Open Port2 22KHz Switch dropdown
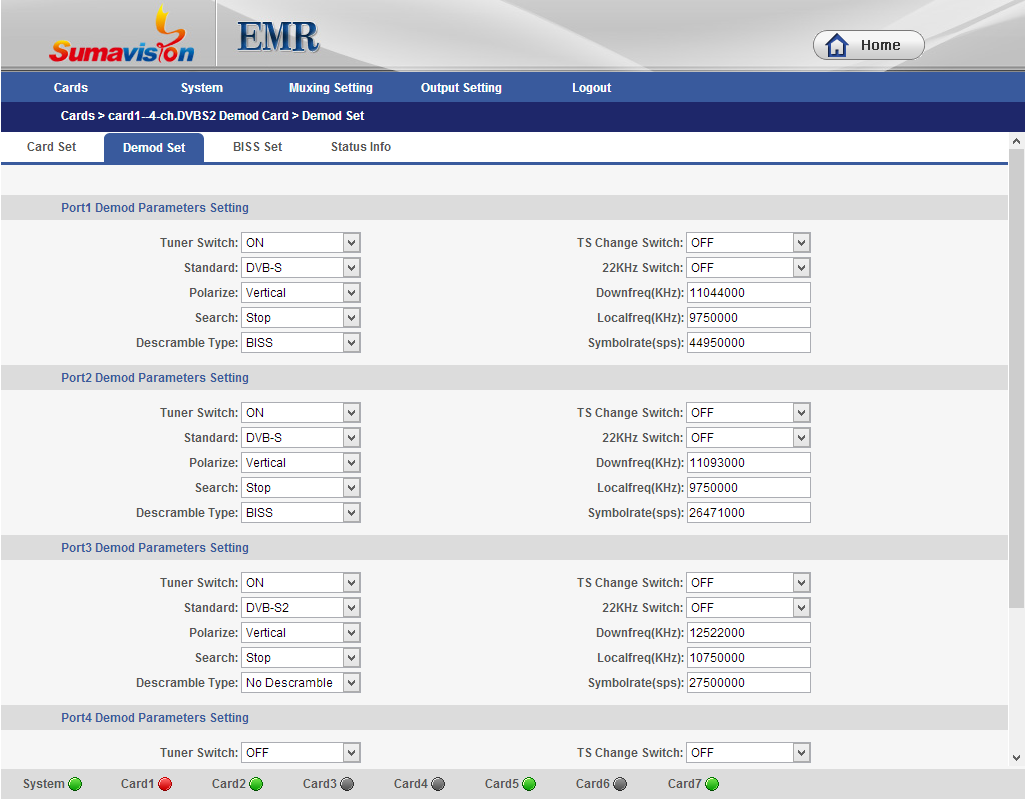1026x799 pixels. 748,438
